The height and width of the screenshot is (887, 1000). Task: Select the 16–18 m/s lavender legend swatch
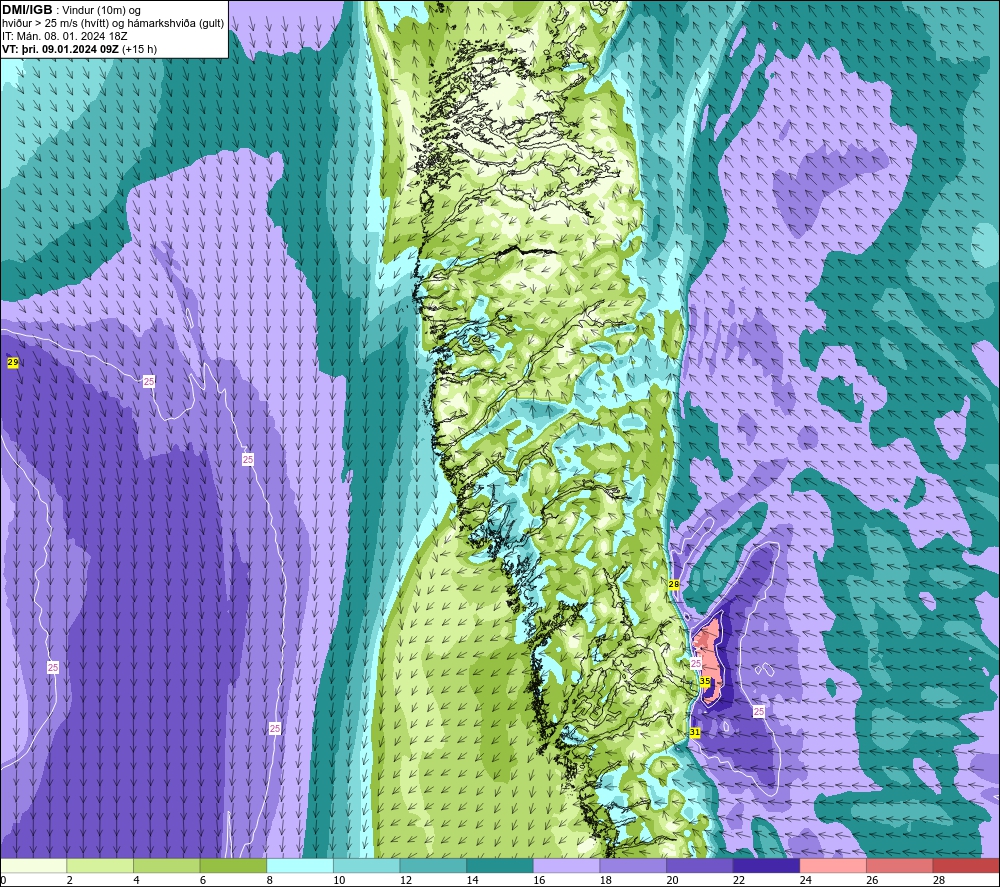point(566,865)
